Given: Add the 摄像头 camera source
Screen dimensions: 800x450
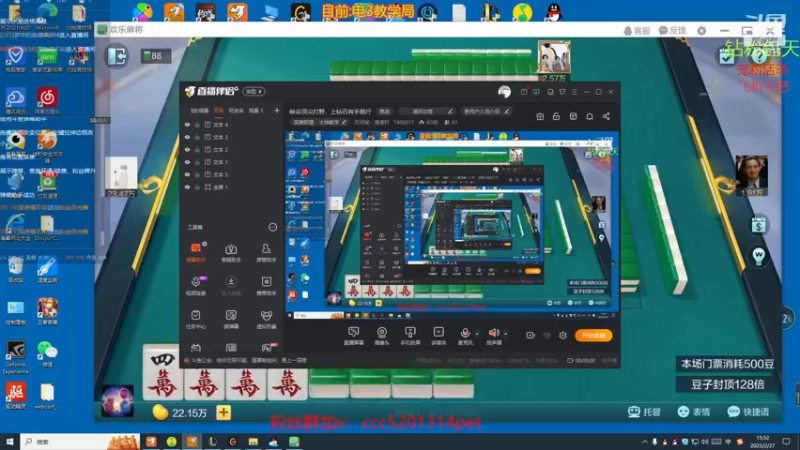Looking at the screenshot, I should [382, 336].
